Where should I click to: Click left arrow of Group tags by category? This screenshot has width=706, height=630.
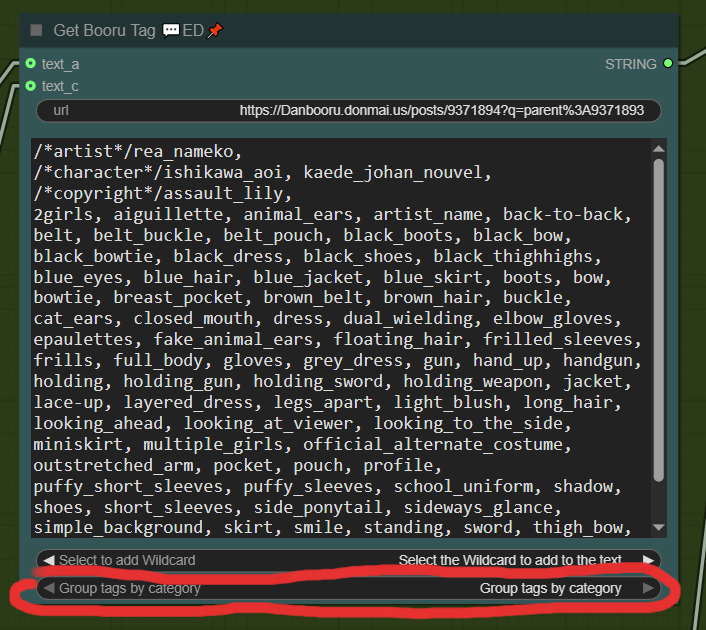(x=49, y=588)
